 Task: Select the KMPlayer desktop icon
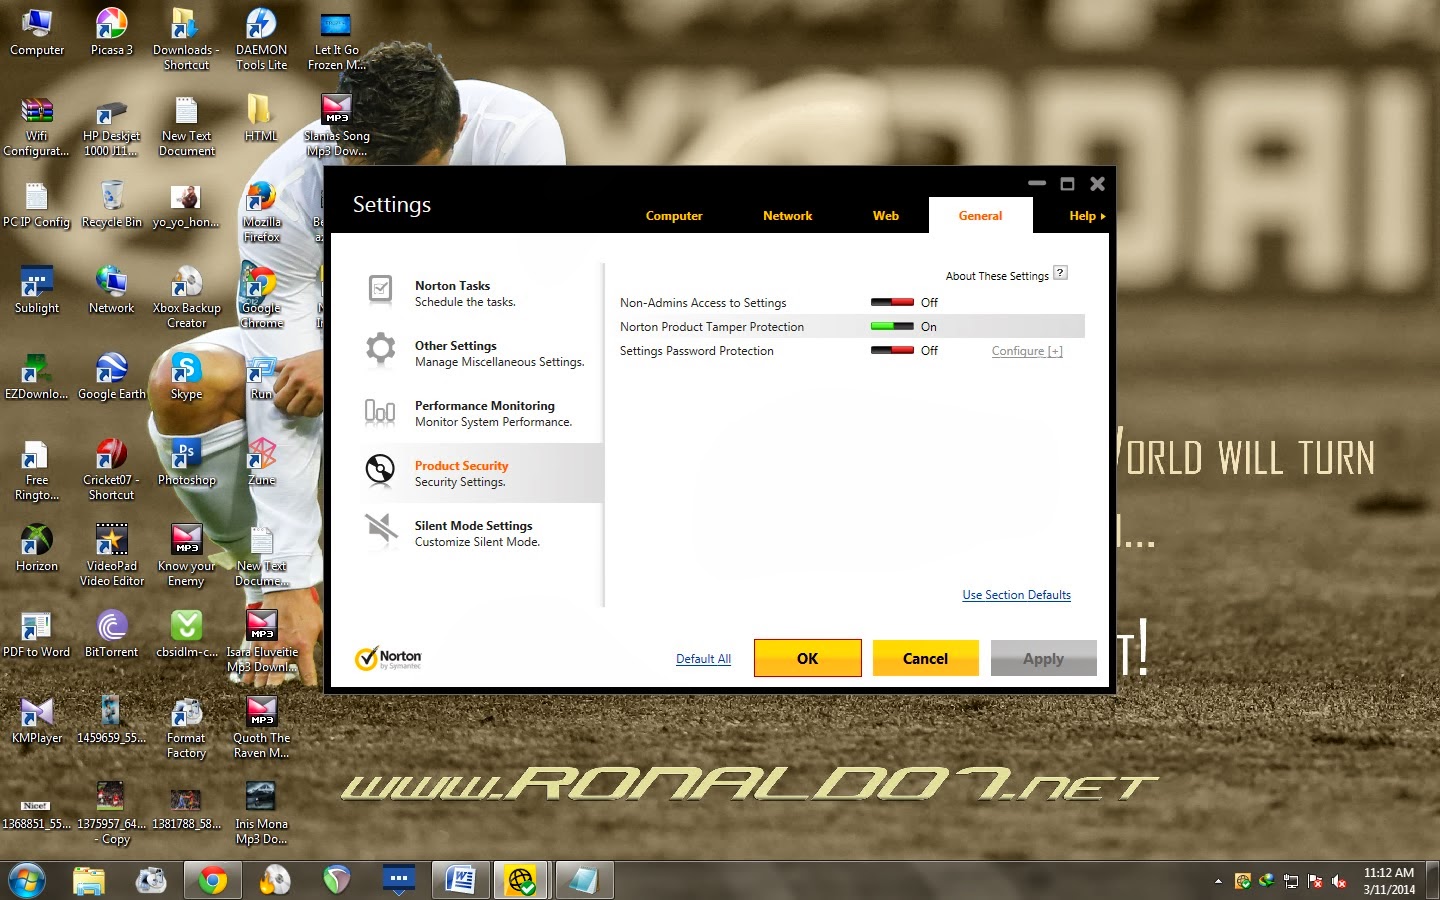tap(37, 721)
